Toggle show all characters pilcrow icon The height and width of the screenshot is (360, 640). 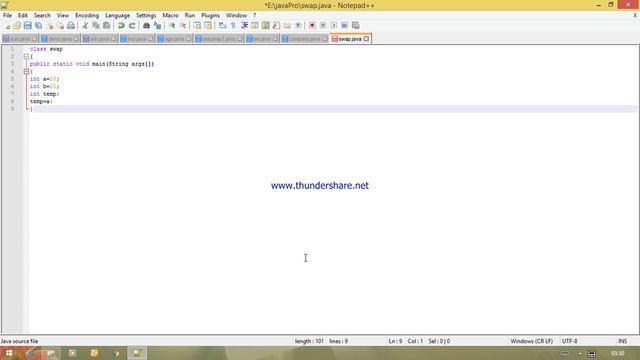pyautogui.click(x=233, y=26)
